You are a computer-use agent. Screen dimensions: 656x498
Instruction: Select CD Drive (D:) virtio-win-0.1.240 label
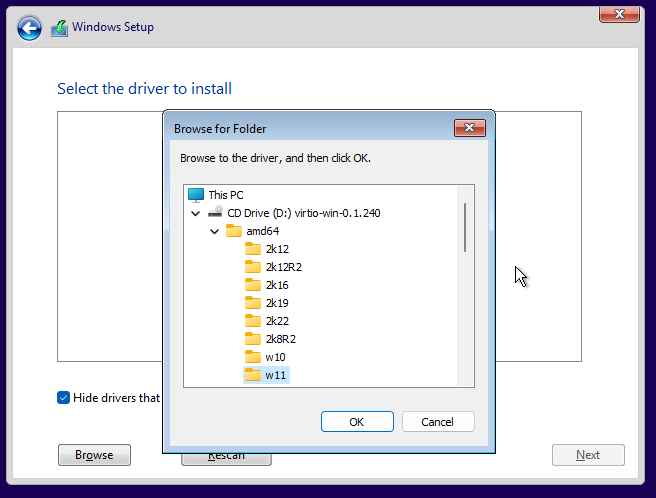[304, 213]
